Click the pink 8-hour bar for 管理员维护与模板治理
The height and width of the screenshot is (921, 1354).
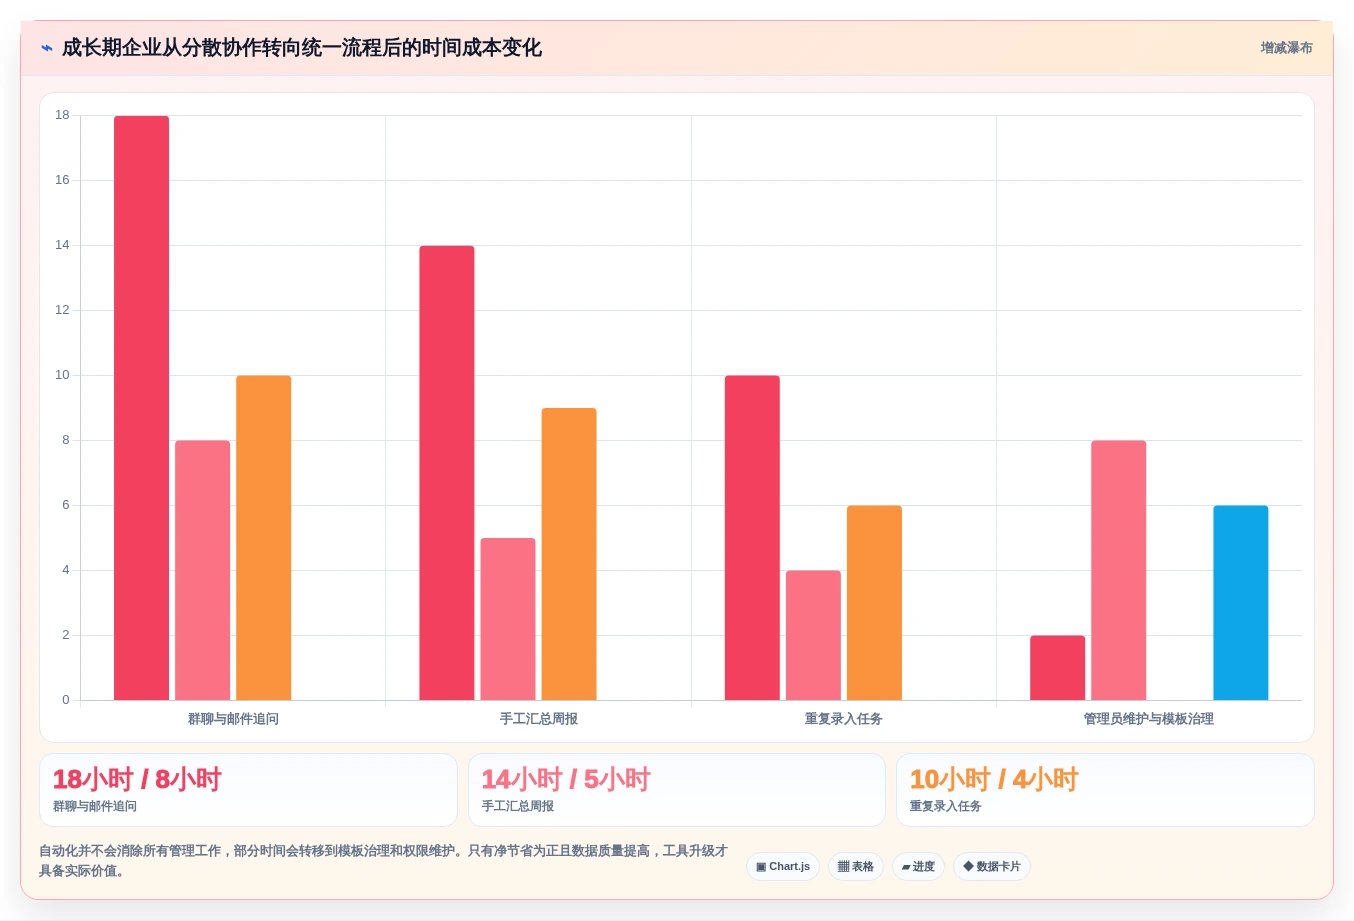pyautogui.click(x=1119, y=570)
